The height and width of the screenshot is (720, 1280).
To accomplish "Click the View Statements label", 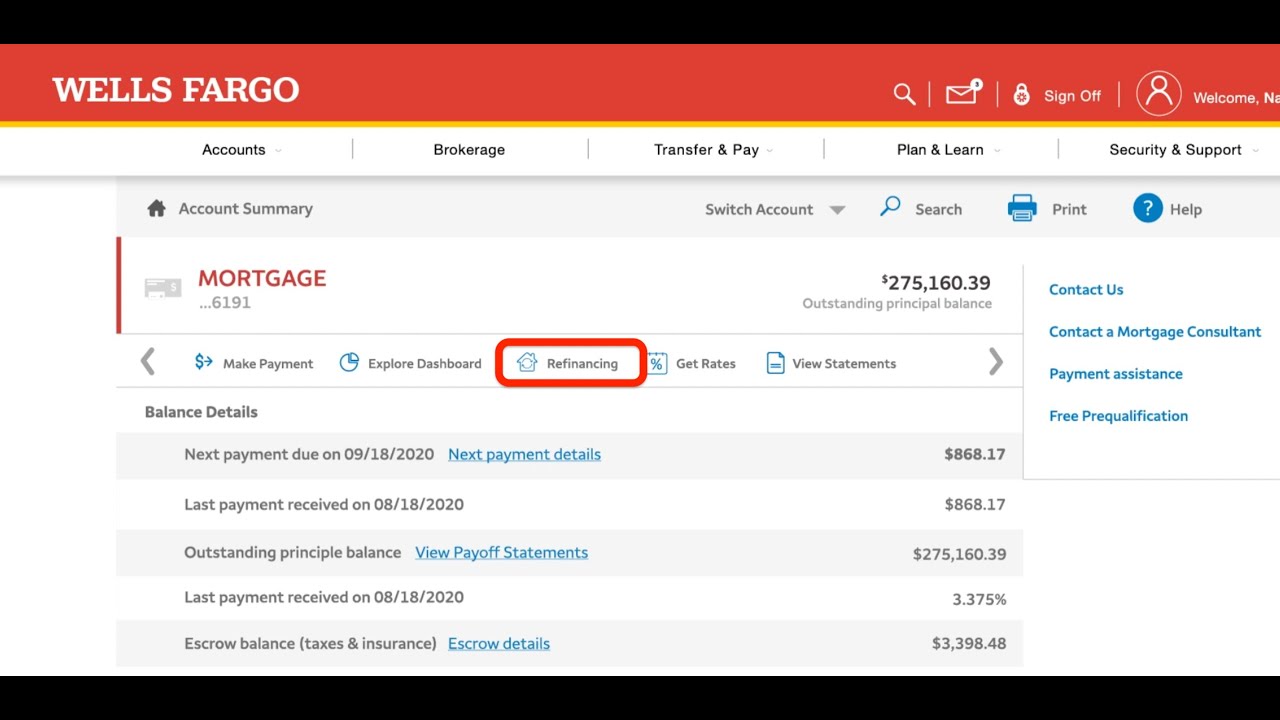I will click(x=844, y=364).
